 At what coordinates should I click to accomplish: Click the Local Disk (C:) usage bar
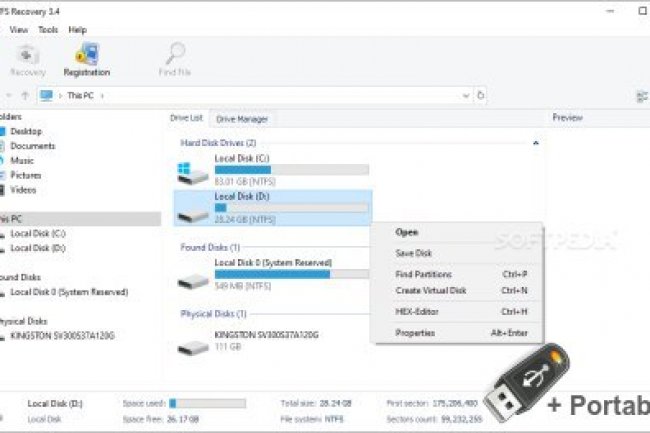click(291, 170)
